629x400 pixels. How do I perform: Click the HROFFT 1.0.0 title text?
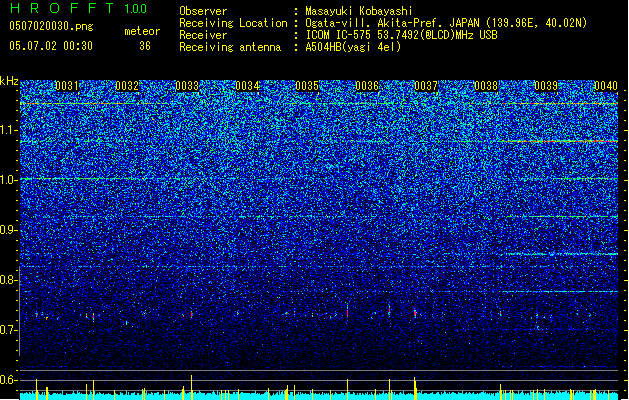point(78,8)
